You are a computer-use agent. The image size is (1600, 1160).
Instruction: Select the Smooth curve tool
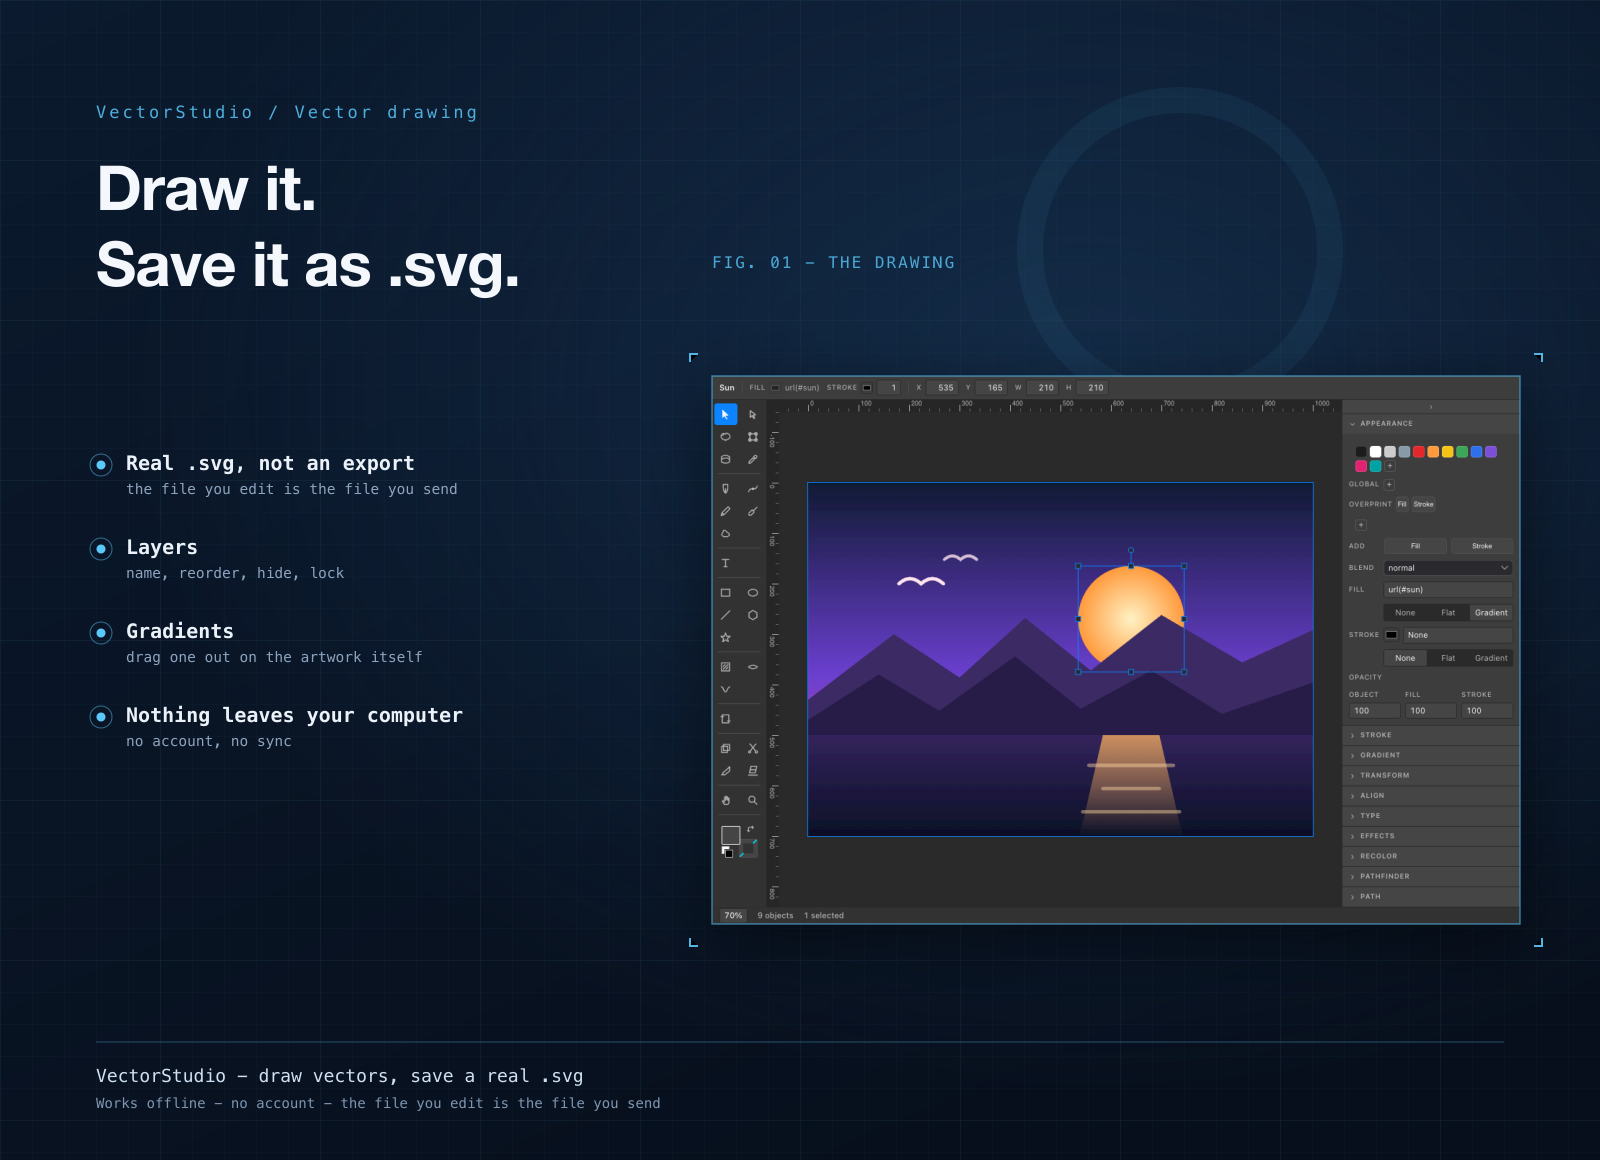(x=753, y=489)
